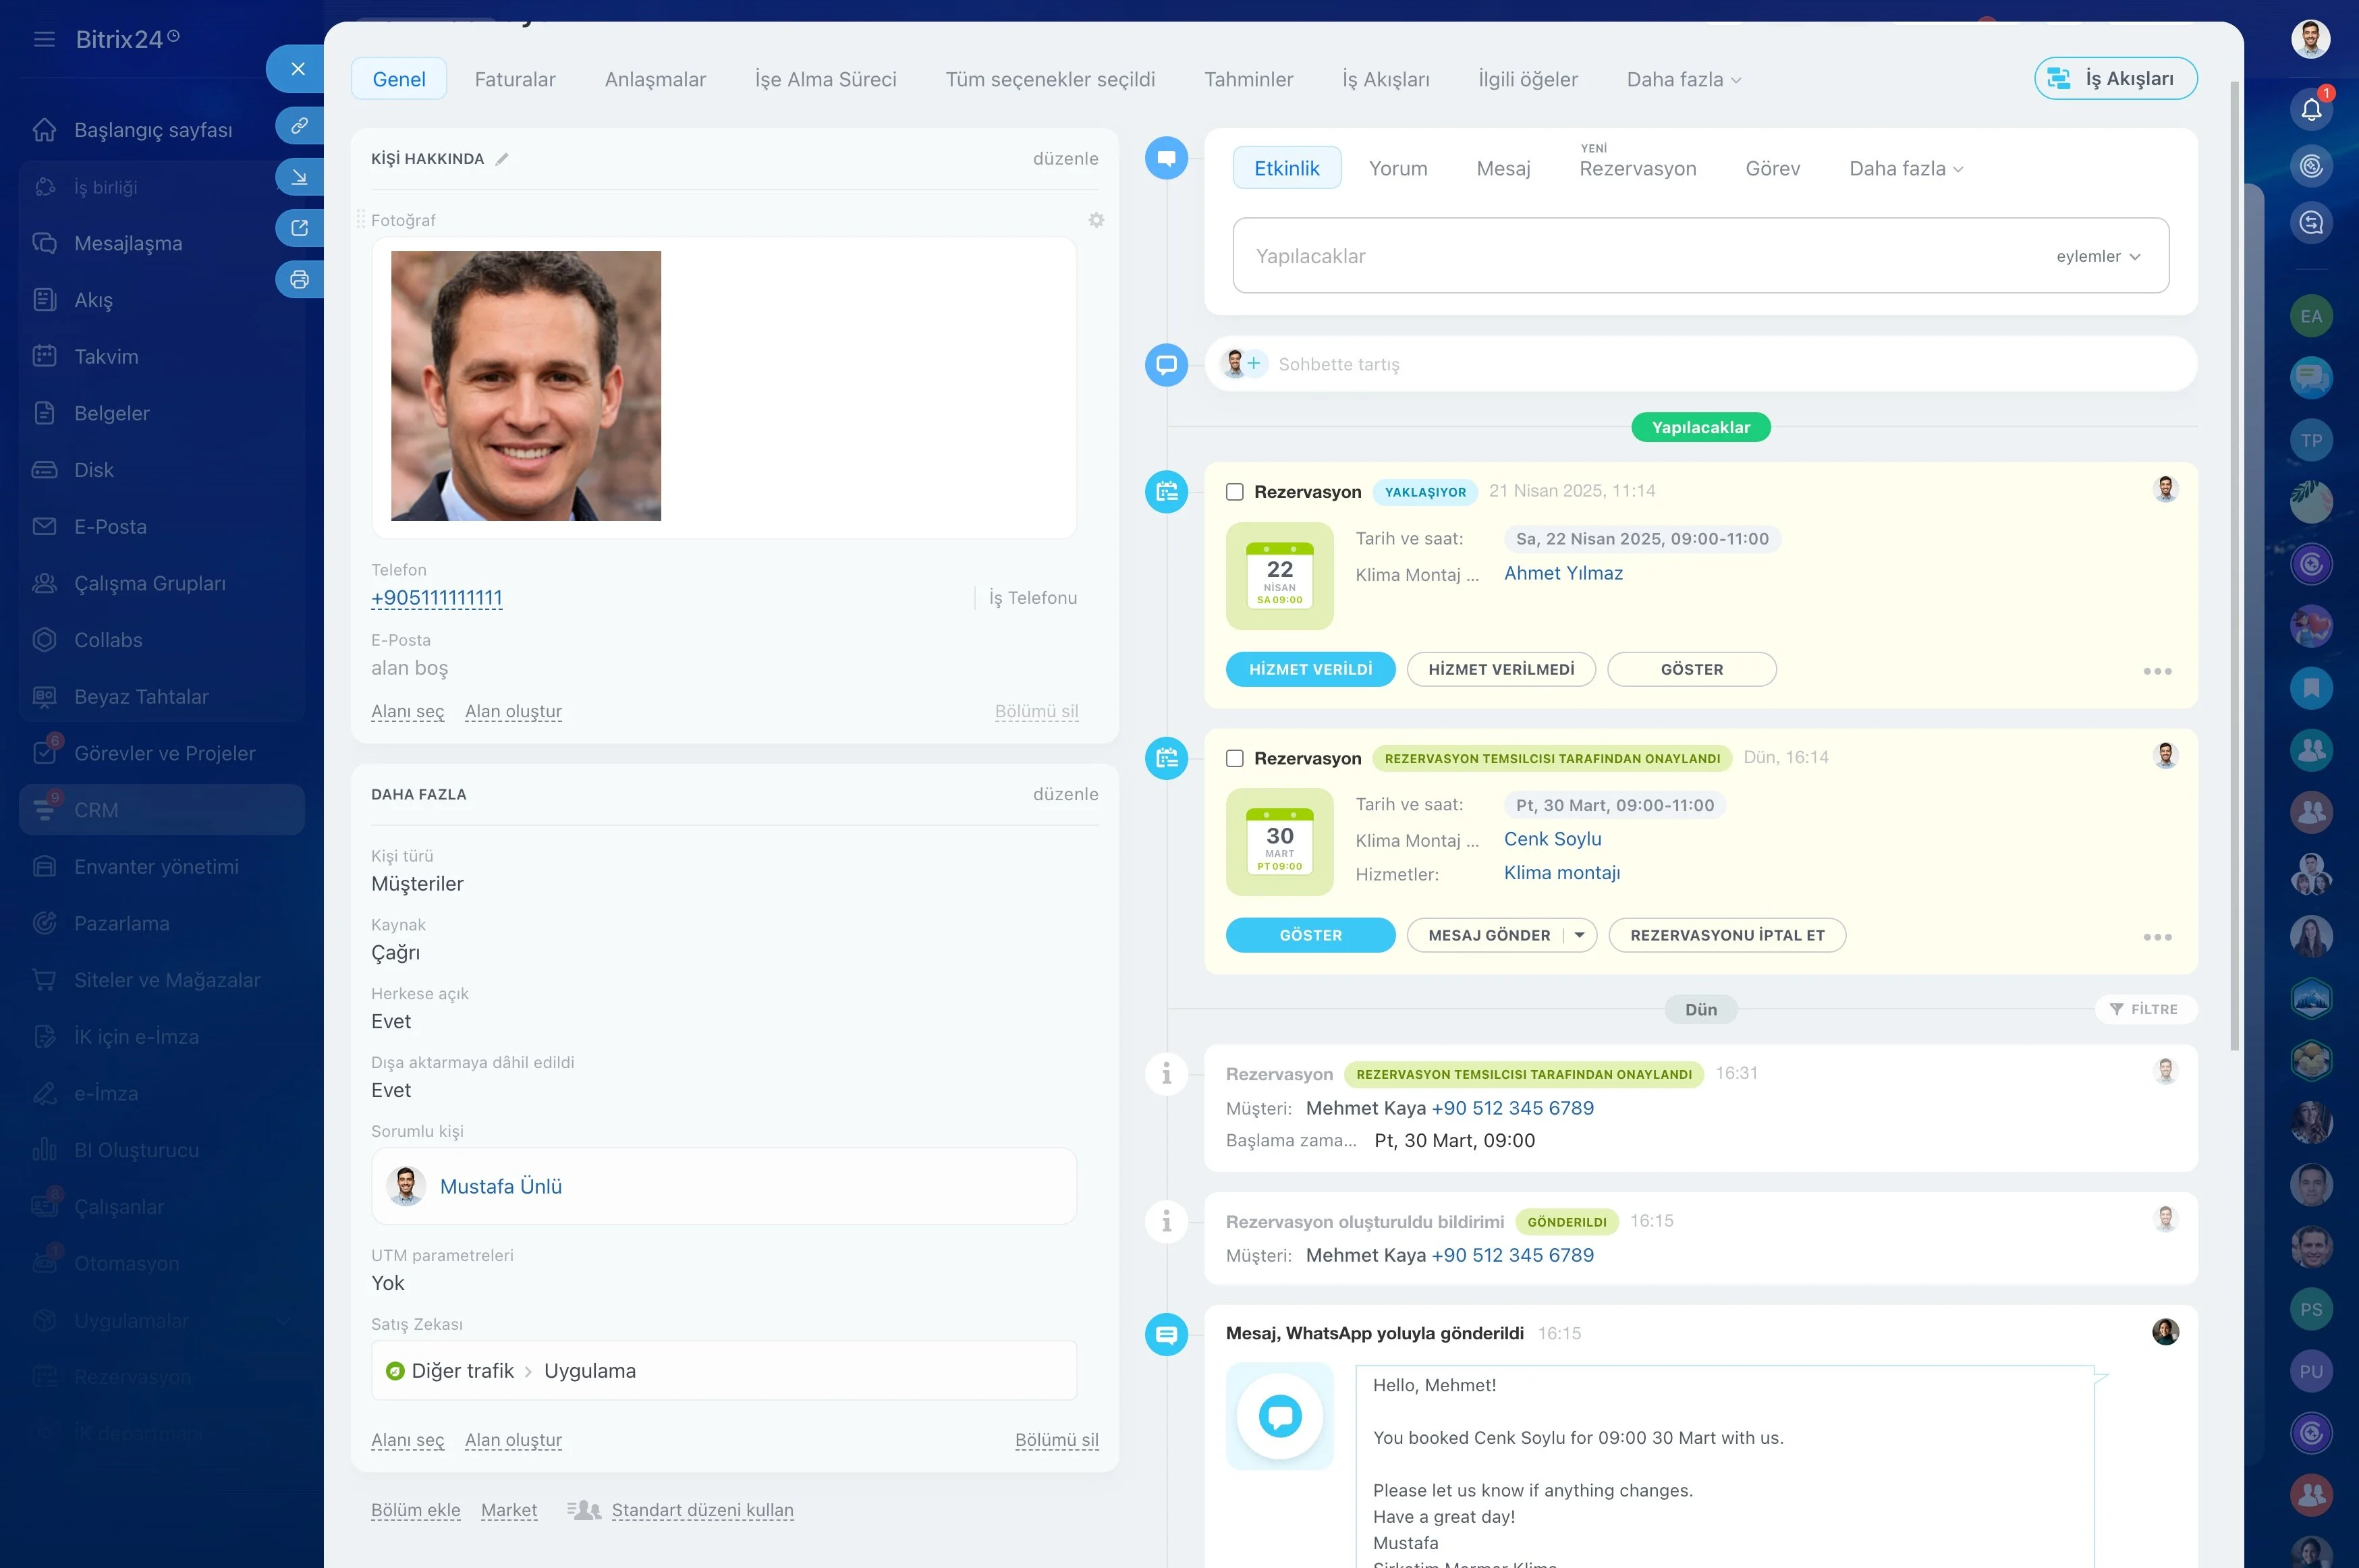Check the checkbox of the Dün 16:14 Rezervasyon
The image size is (2359, 1568).
point(1235,758)
